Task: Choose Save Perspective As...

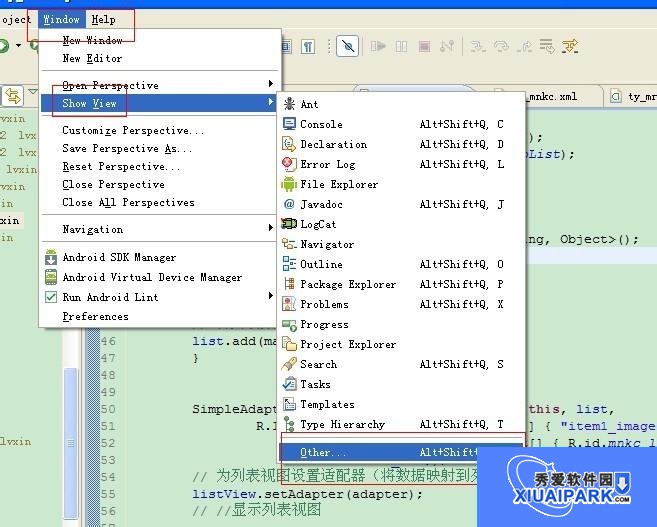Action: tap(159, 148)
